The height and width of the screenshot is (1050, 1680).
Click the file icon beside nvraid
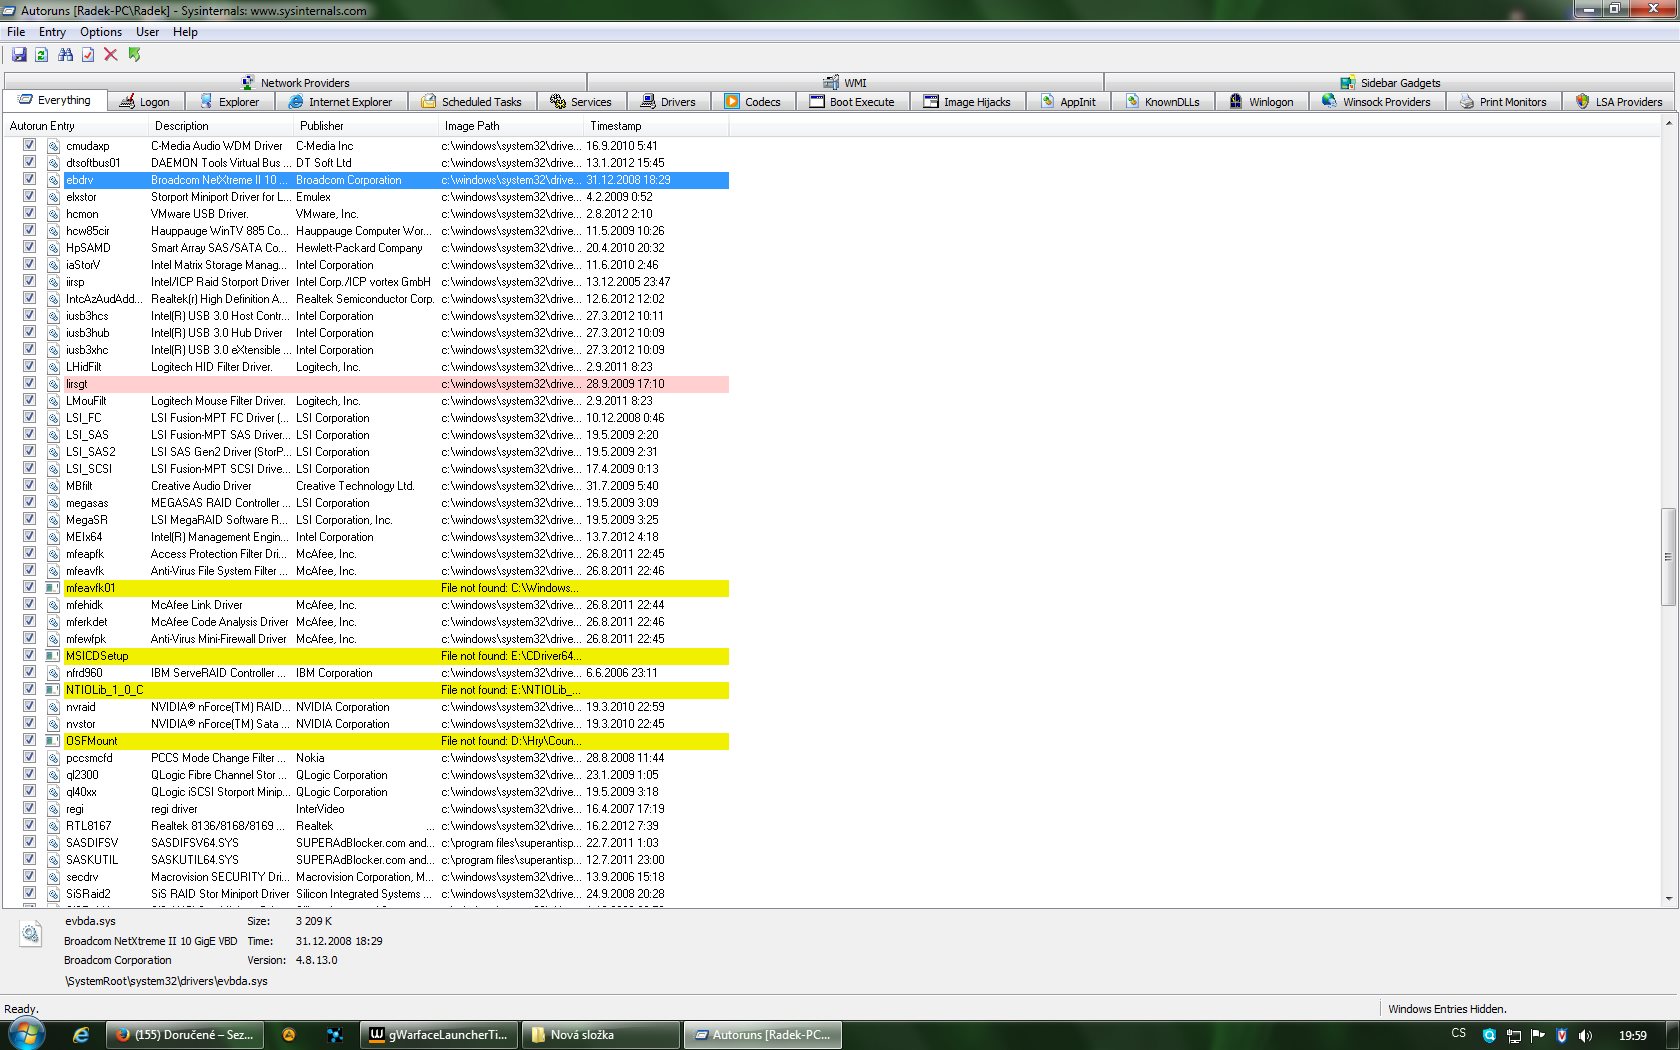pyautogui.click(x=53, y=707)
